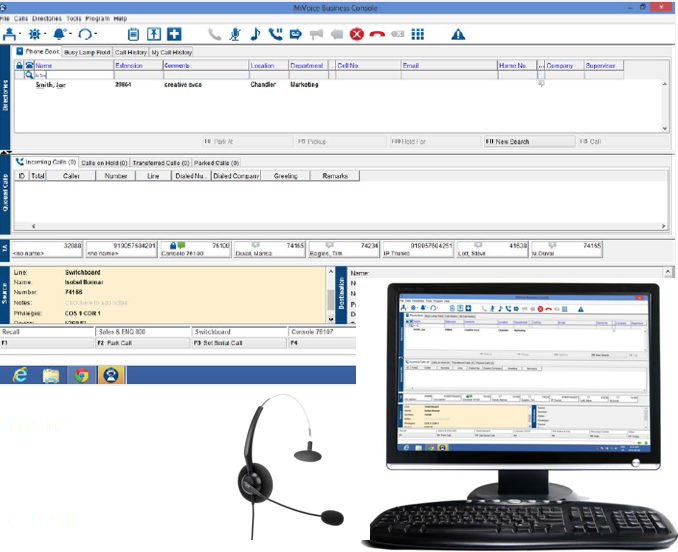This screenshot has width=678, height=552.
Task: Open the Help menu
Action: (x=120, y=19)
